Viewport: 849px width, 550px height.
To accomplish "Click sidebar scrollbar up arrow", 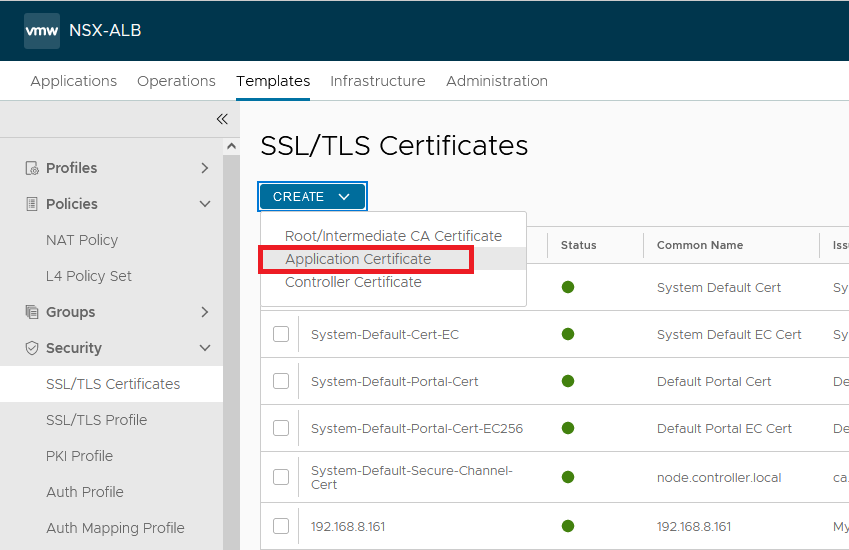I will click(231, 146).
